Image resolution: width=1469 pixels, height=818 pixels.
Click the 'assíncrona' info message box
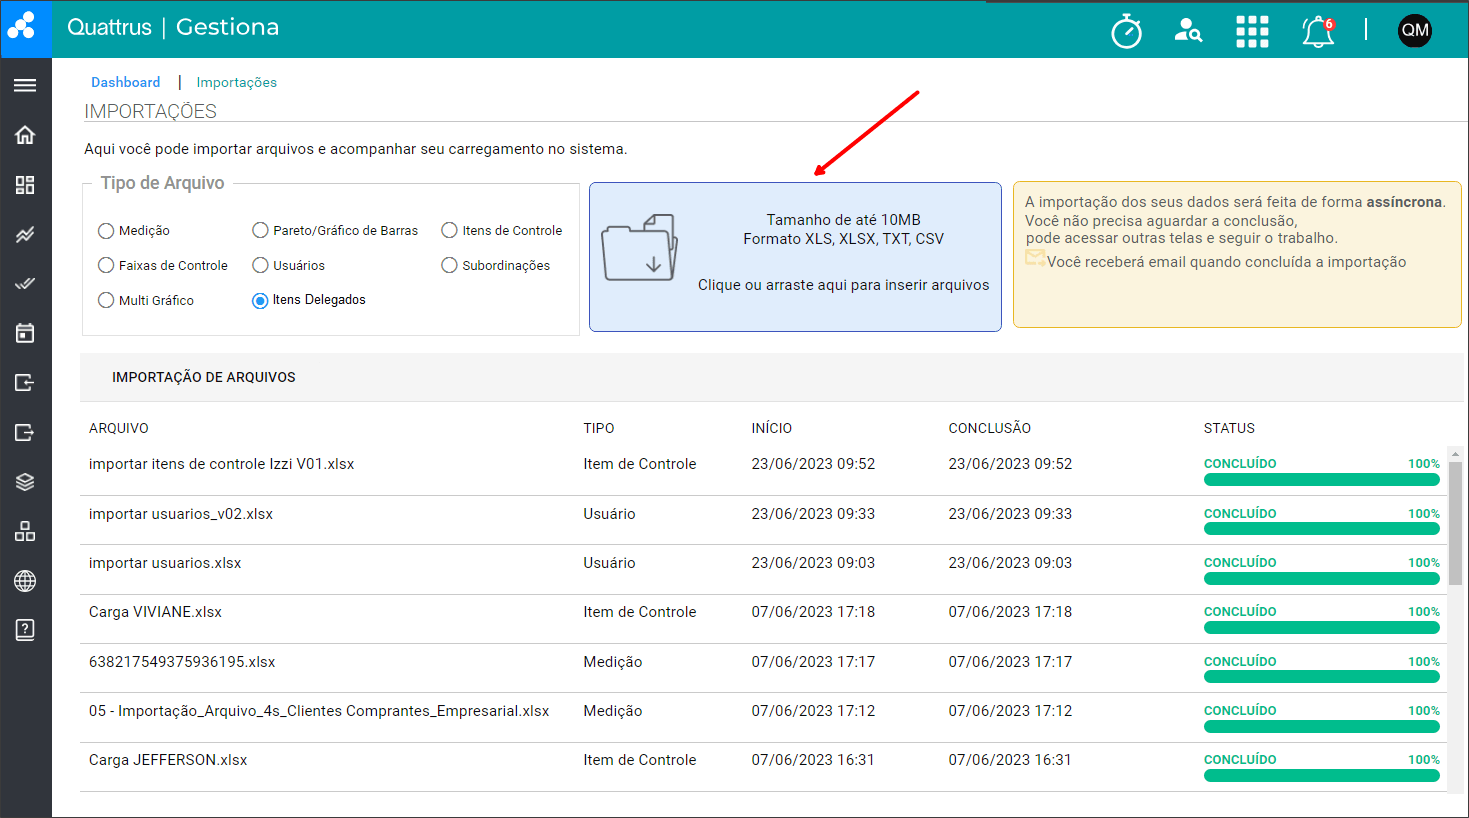click(x=1237, y=254)
